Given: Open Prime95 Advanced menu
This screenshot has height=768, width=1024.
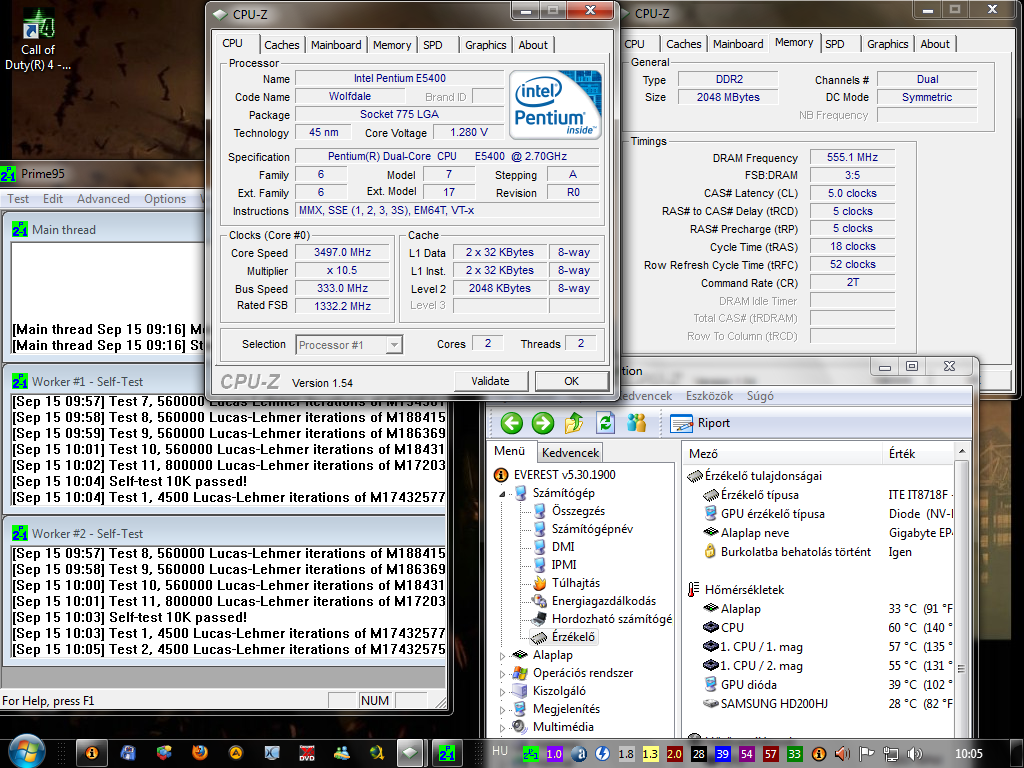Looking at the screenshot, I should 103,199.
